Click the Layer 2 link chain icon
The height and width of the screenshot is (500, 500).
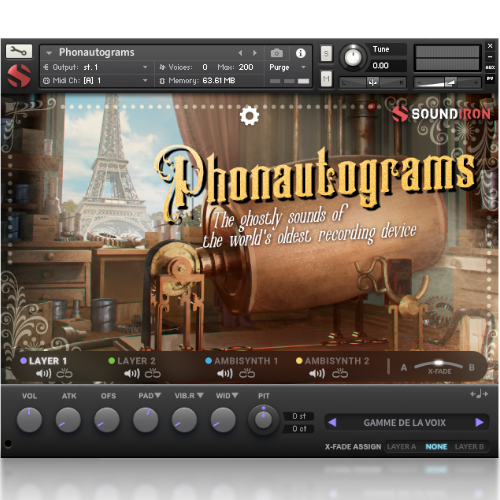[x=153, y=373]
